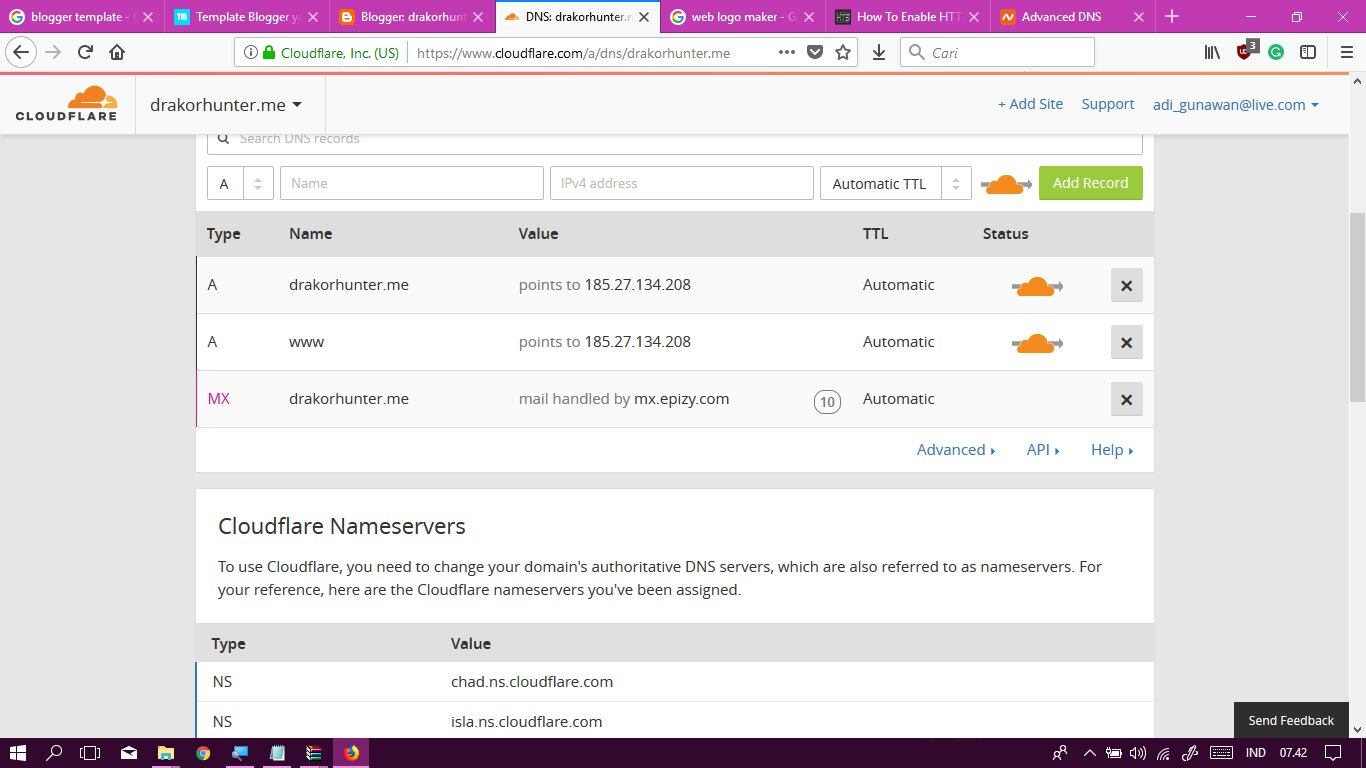Screen dimensions: 1366x768
Task: Click the page vertical scrollbar
Action: click(1357, 307)
